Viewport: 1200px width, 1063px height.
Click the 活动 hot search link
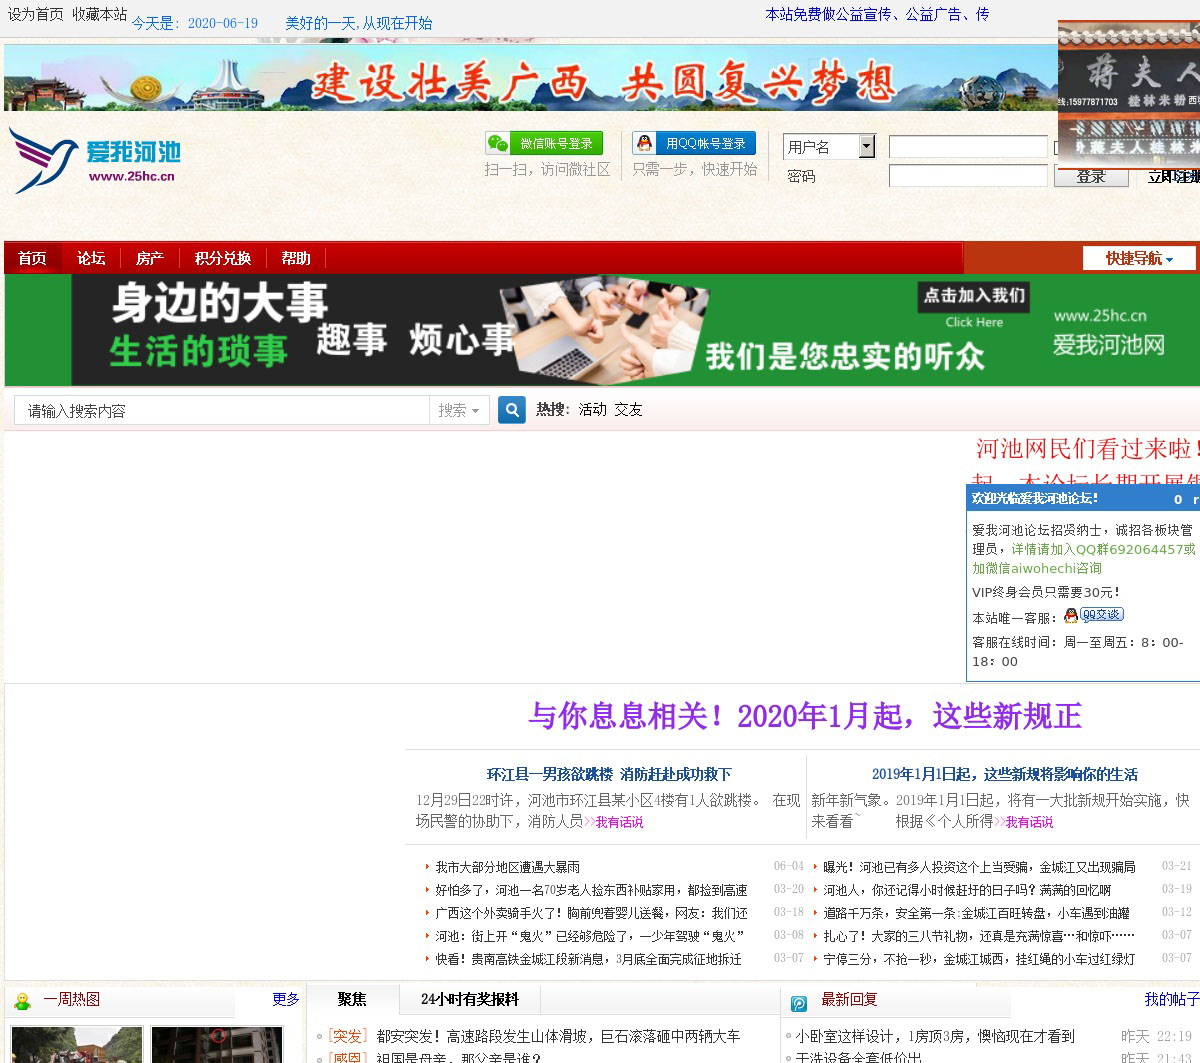[x=593, y=410]
